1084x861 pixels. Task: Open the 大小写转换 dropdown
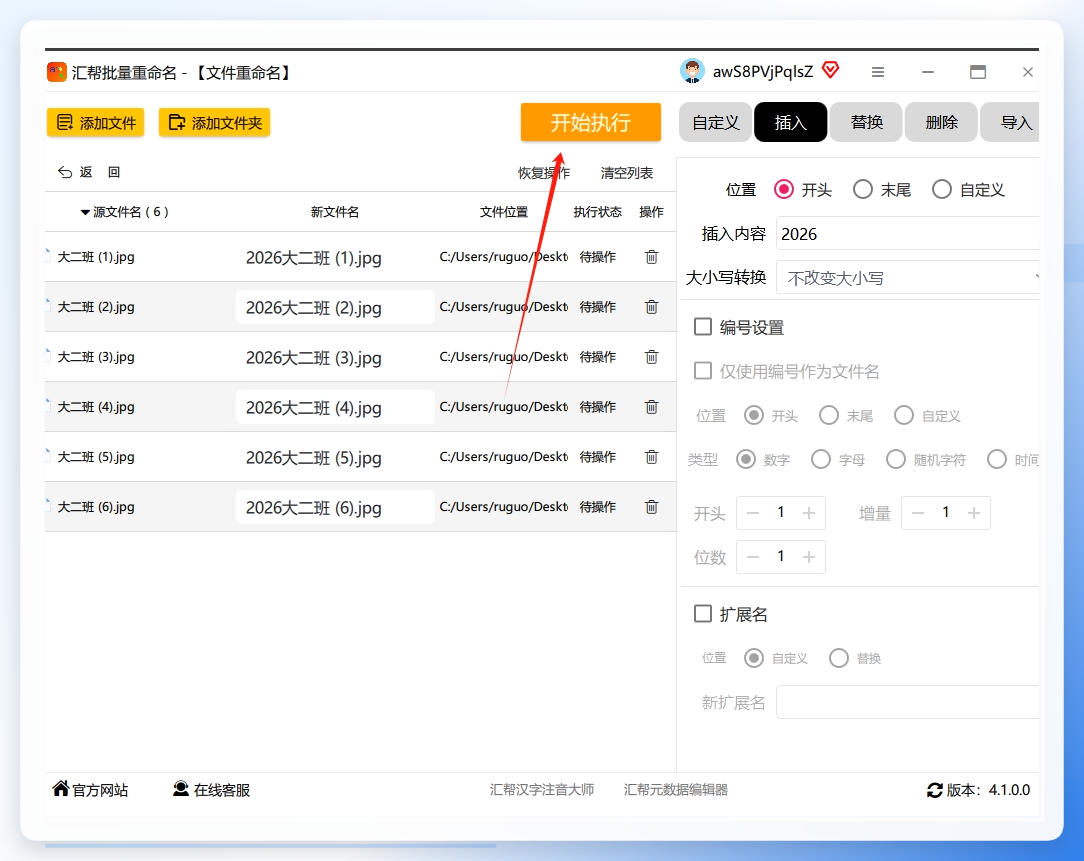(908, 278)
